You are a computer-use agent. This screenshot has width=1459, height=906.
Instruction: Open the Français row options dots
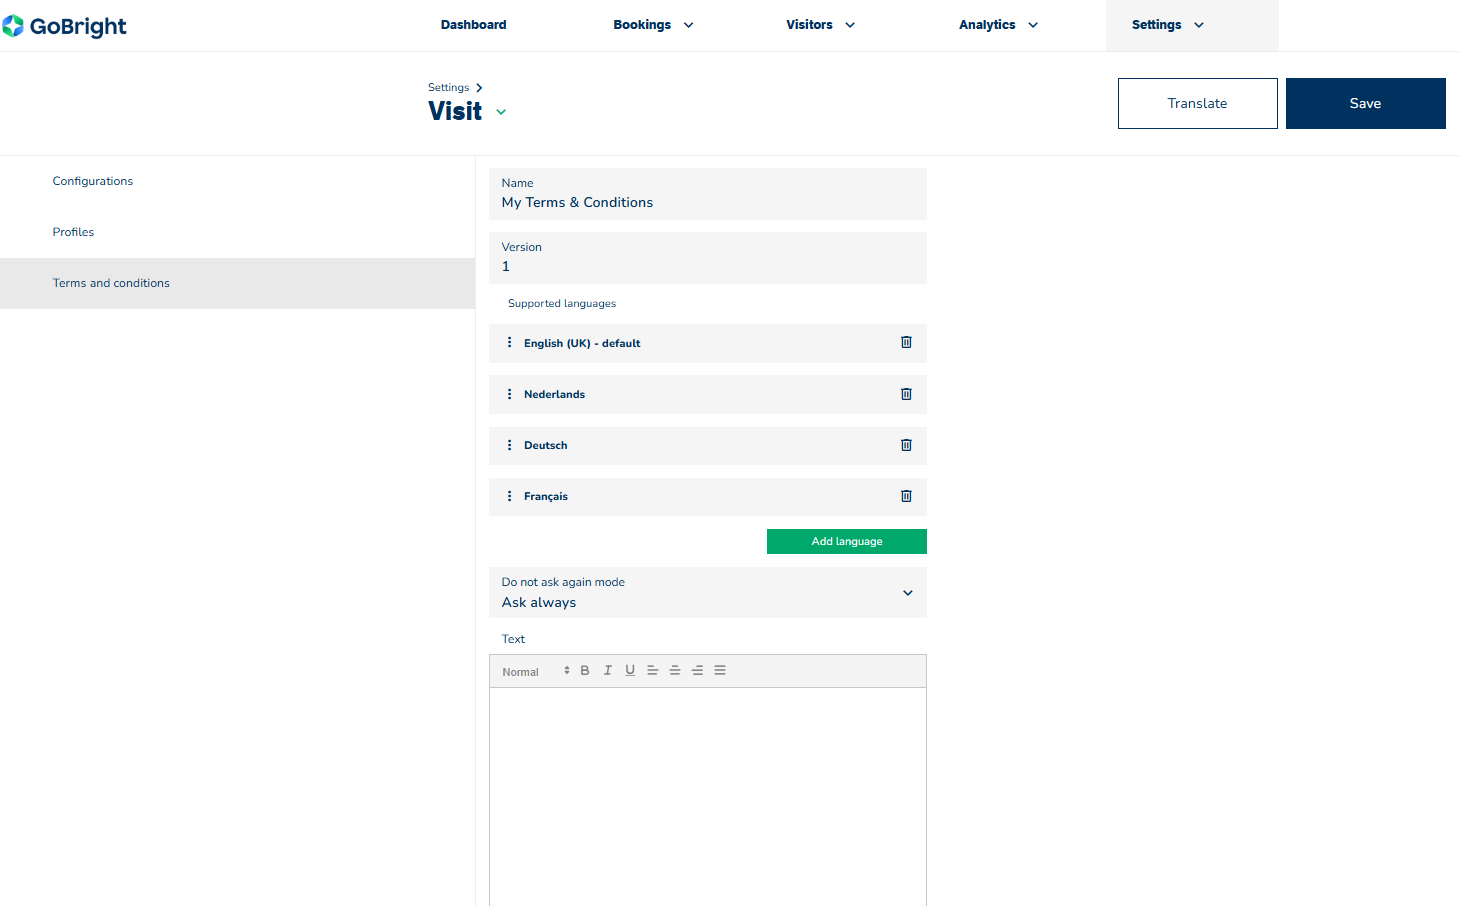pos(509,496)
